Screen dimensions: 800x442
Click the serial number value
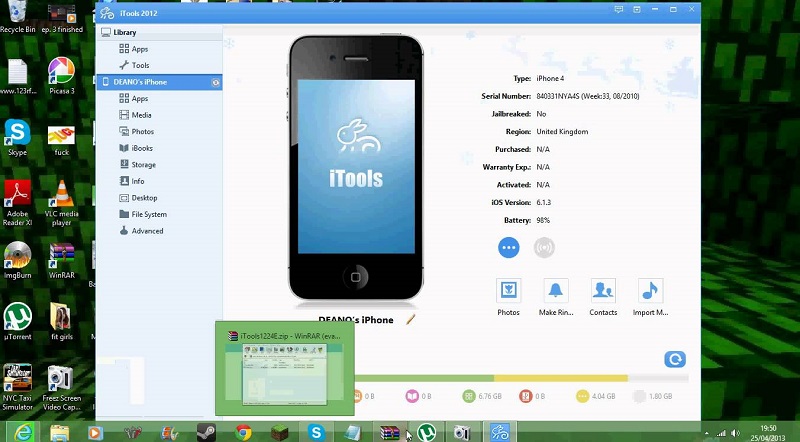[588, 96]
